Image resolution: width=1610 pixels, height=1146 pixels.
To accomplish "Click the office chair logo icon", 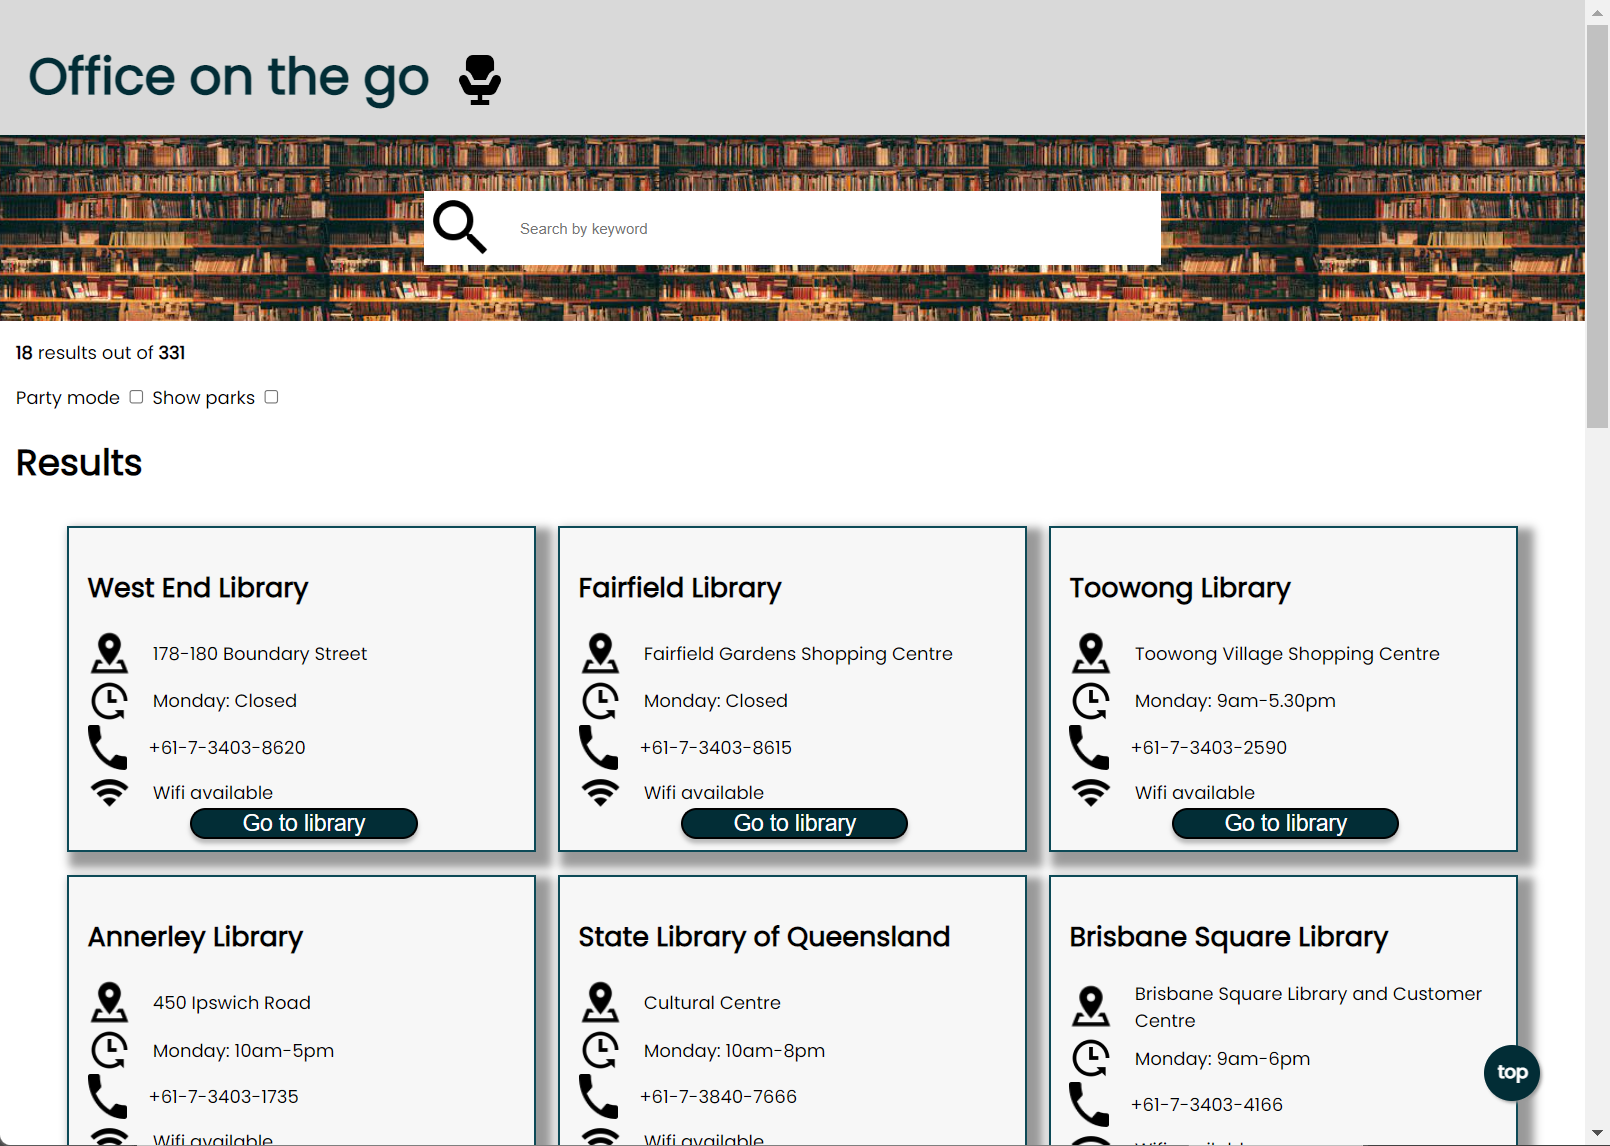I will (x=480, y=79).
